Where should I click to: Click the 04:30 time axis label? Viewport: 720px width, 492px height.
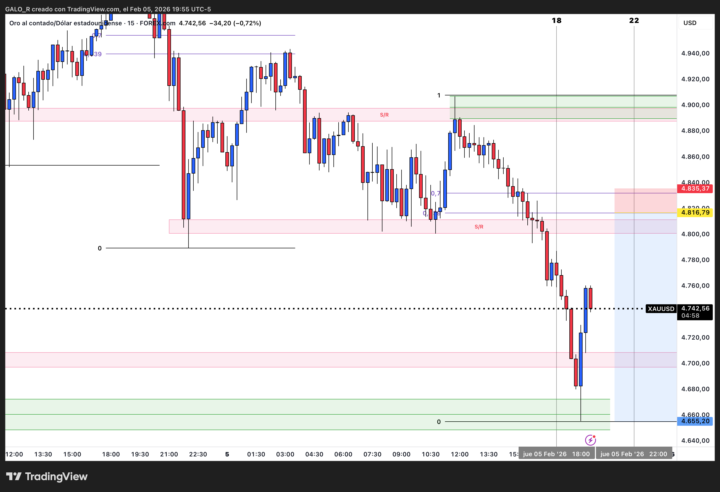[x=314, y=454]
